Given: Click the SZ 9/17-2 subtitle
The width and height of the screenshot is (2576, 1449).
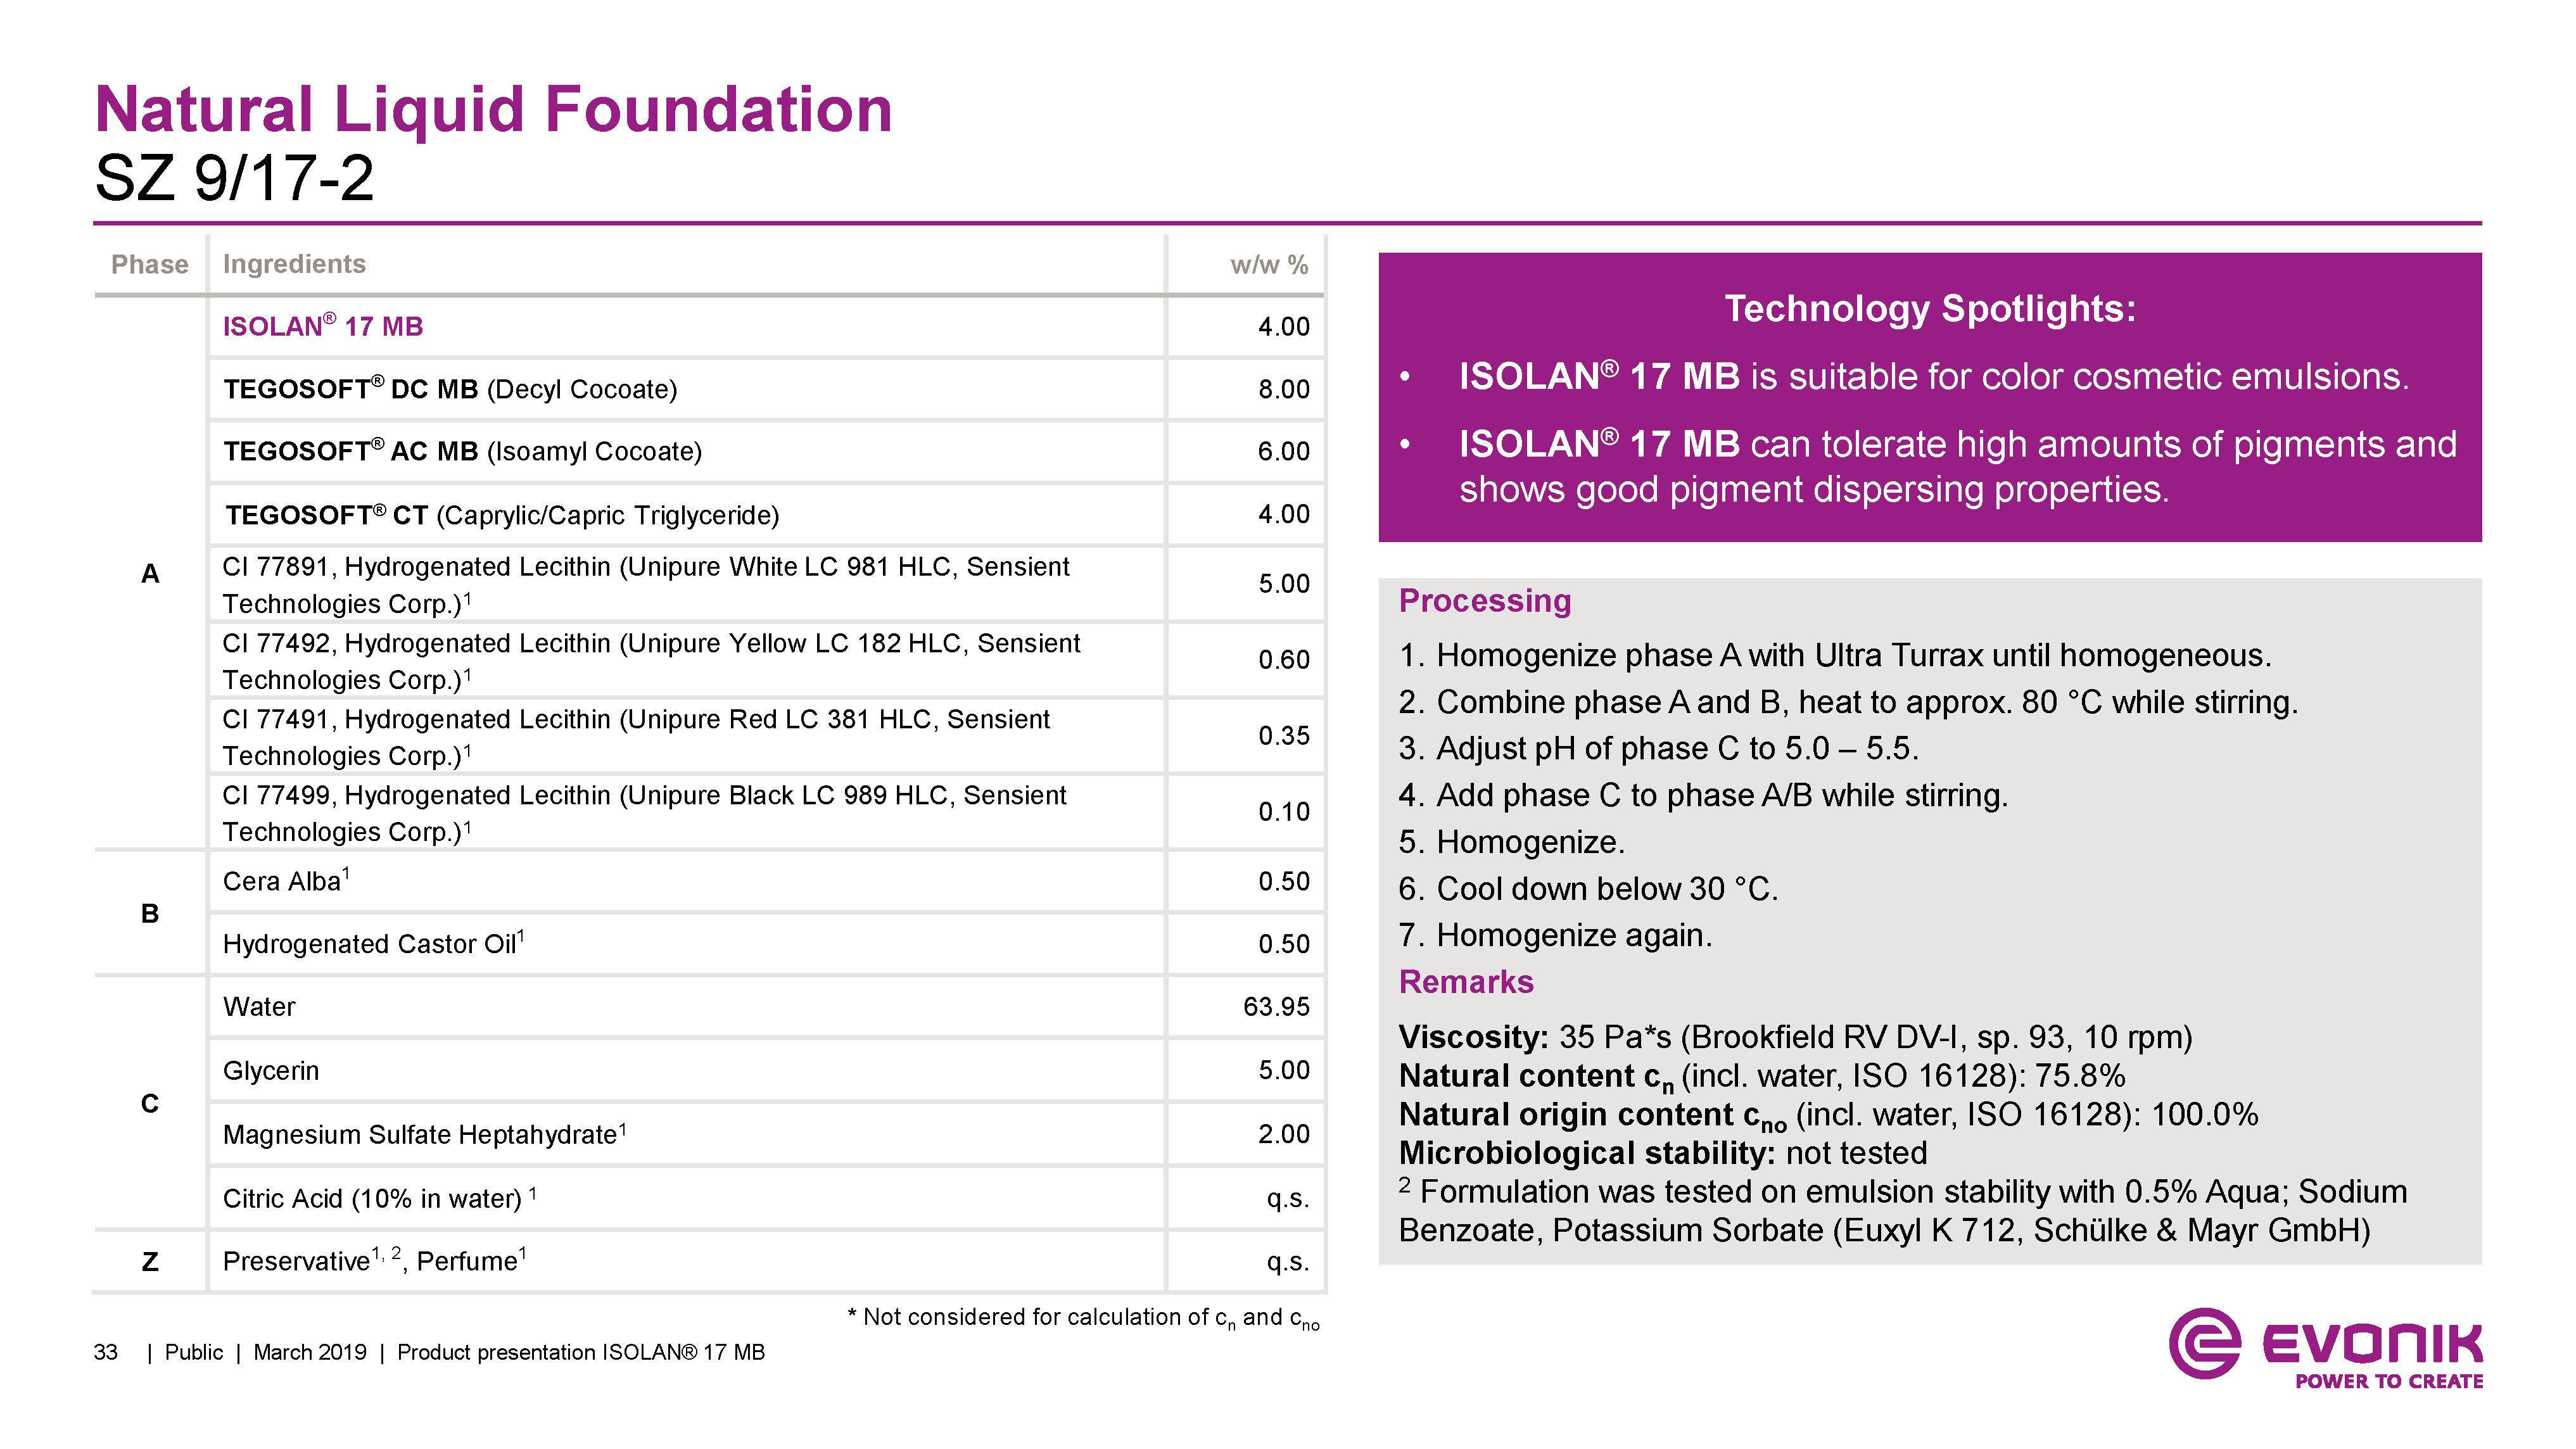Looking at the screenshot, I should [234, 178].
